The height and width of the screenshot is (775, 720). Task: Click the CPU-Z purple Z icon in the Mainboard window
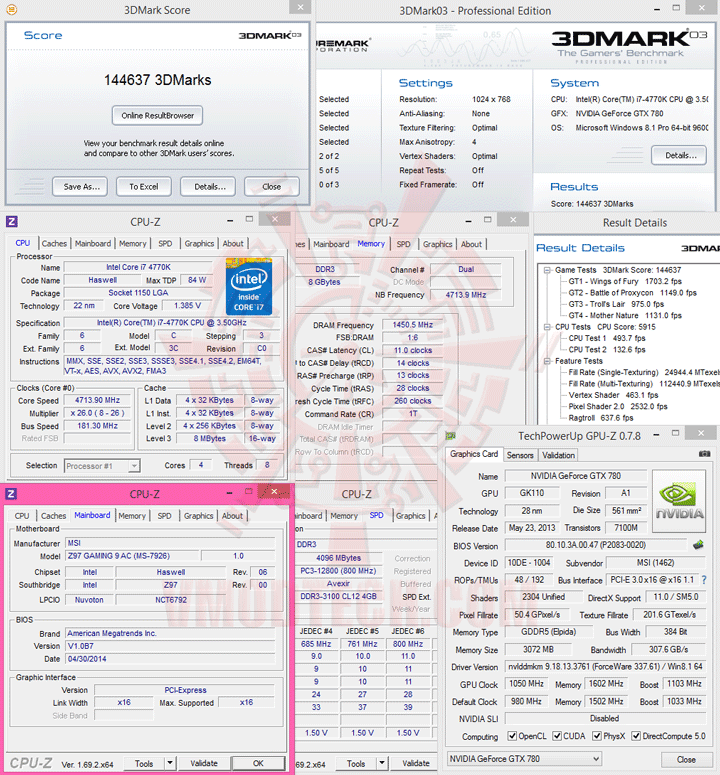pos(11,493)
